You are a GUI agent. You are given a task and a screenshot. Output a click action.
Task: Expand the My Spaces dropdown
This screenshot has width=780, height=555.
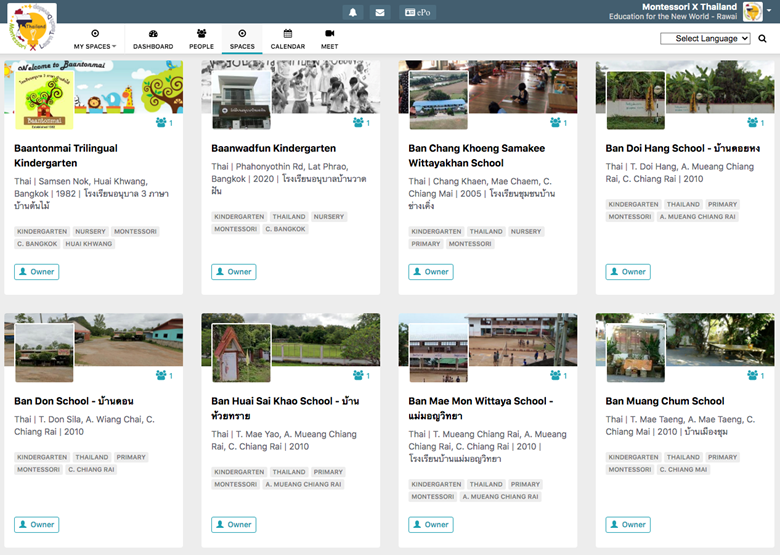95,39
